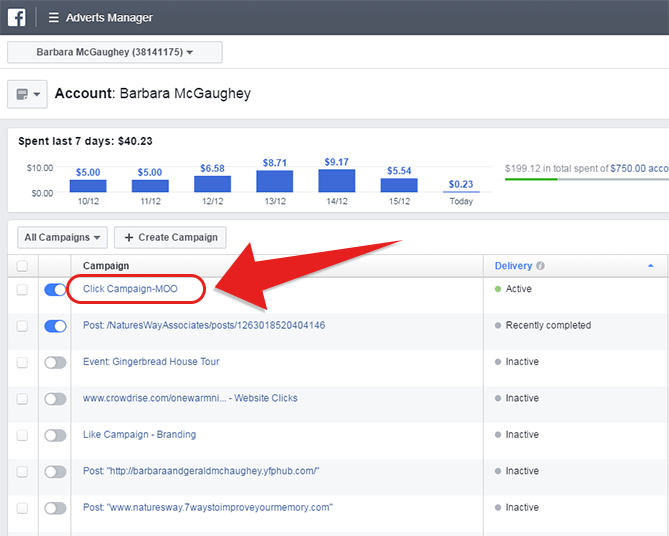
Task: Turn off the Click Campaign-MOO toggle
Action: 55,290
